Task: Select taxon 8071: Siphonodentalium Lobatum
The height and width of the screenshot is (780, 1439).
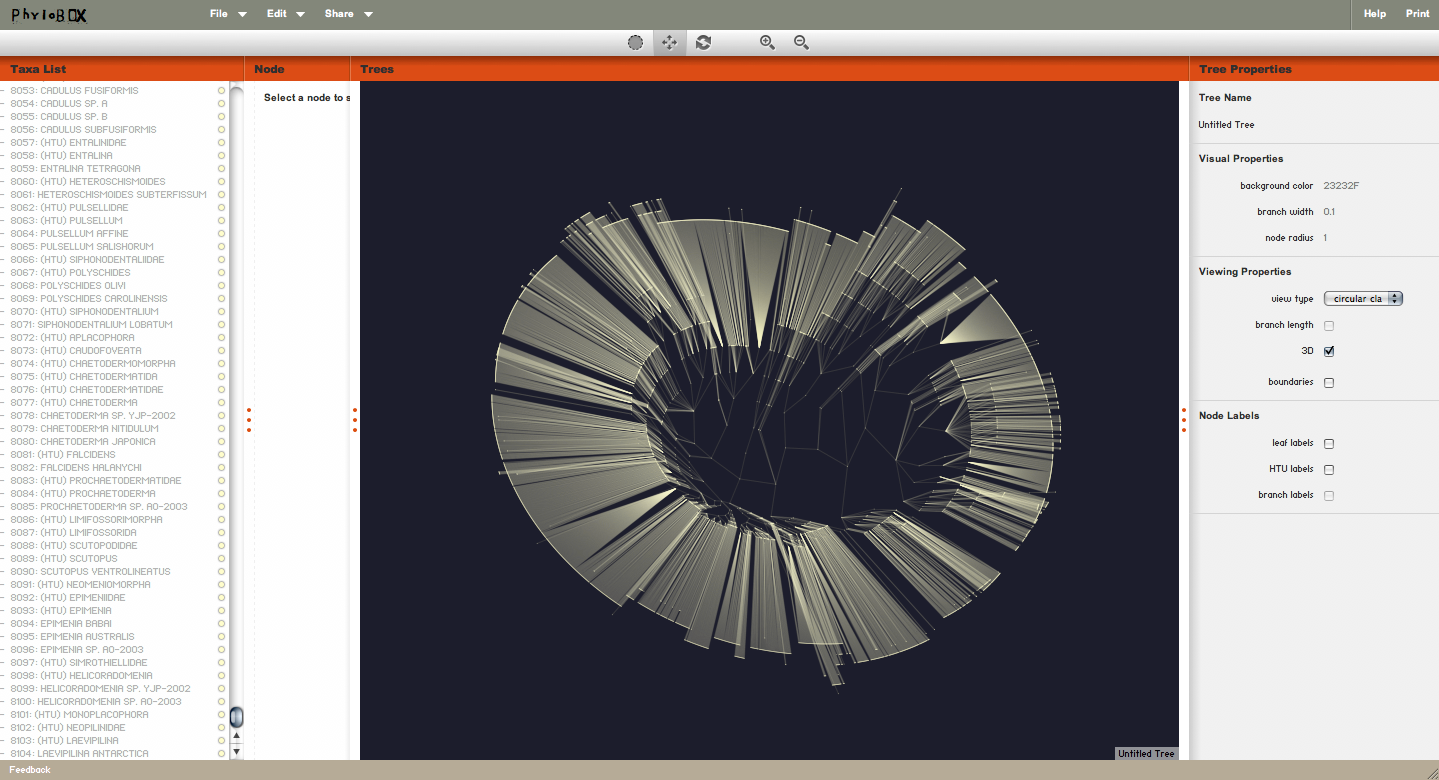Action: coord(91,324)
